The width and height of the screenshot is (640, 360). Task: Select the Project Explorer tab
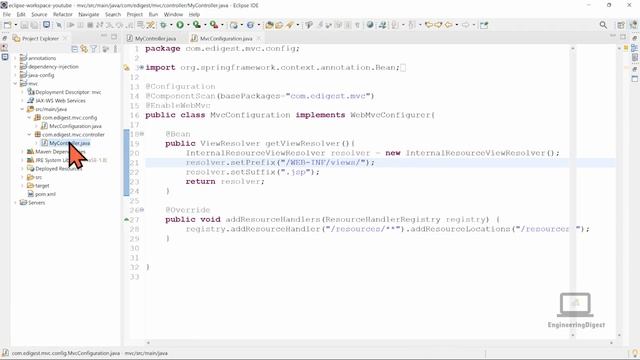(40, 38)
